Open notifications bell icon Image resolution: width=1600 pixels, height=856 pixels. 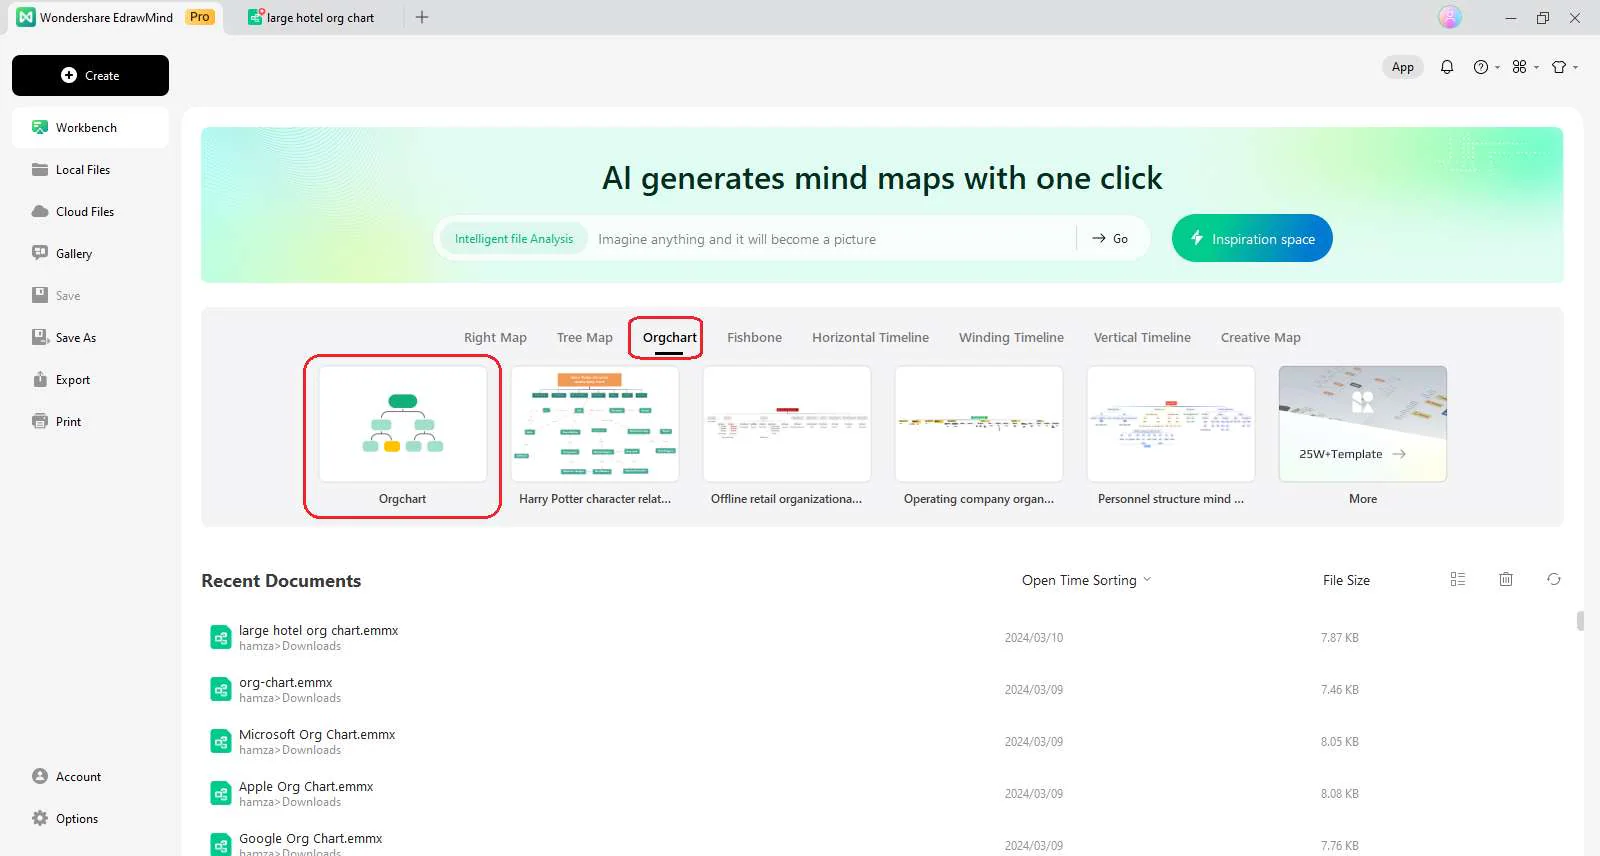pyautogui.click(x=1447, y=67)
